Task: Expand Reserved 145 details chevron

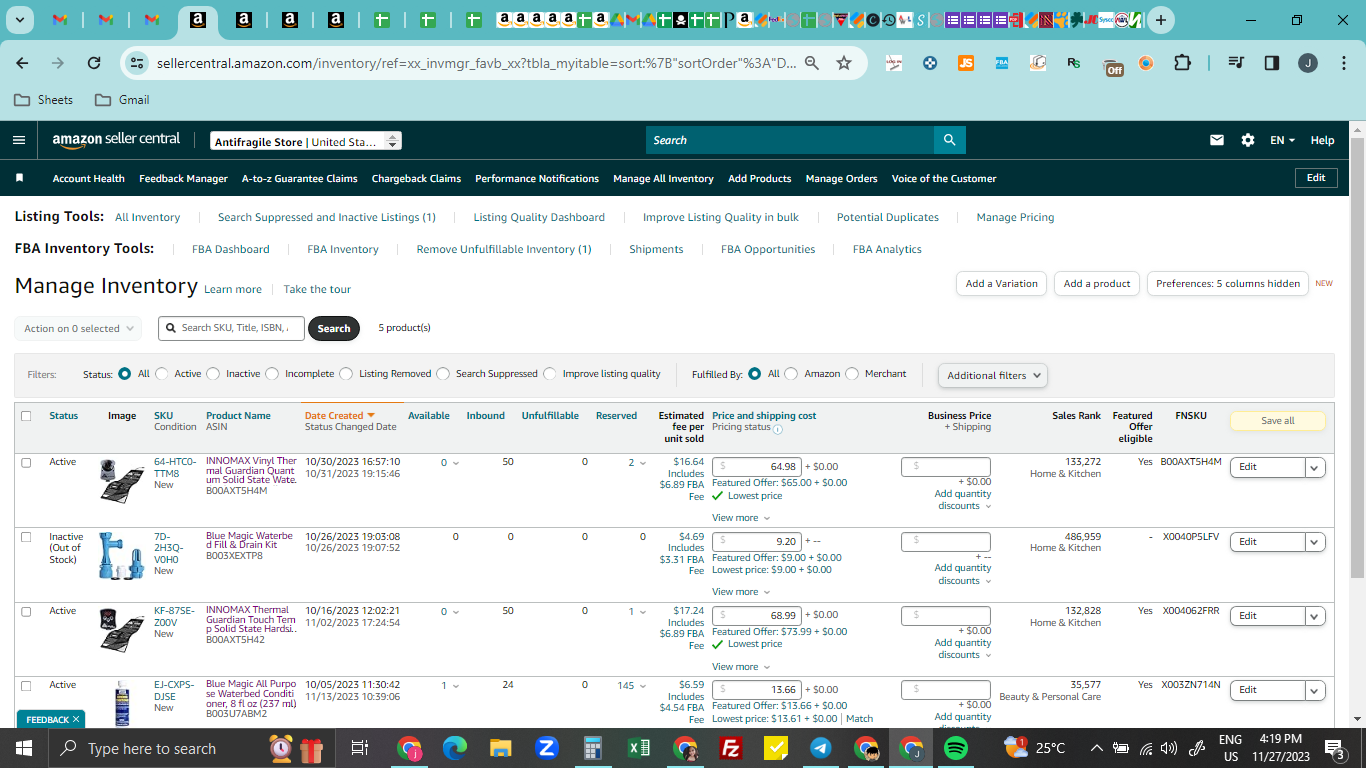Action: pyautogui.click(x=642, y=686)
